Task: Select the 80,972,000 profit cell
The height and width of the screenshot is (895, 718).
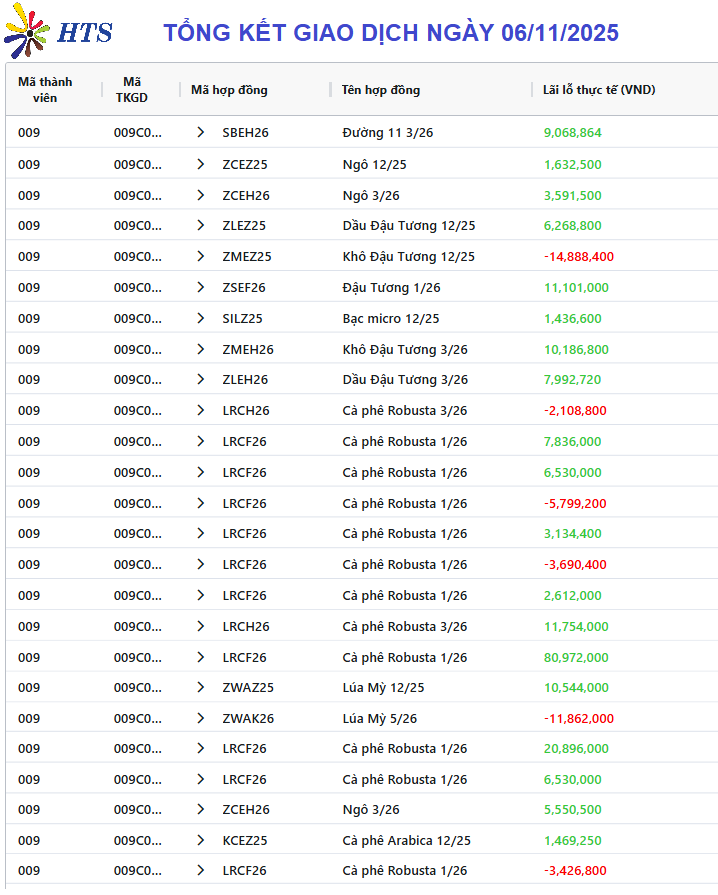Action: pos(576,658)
